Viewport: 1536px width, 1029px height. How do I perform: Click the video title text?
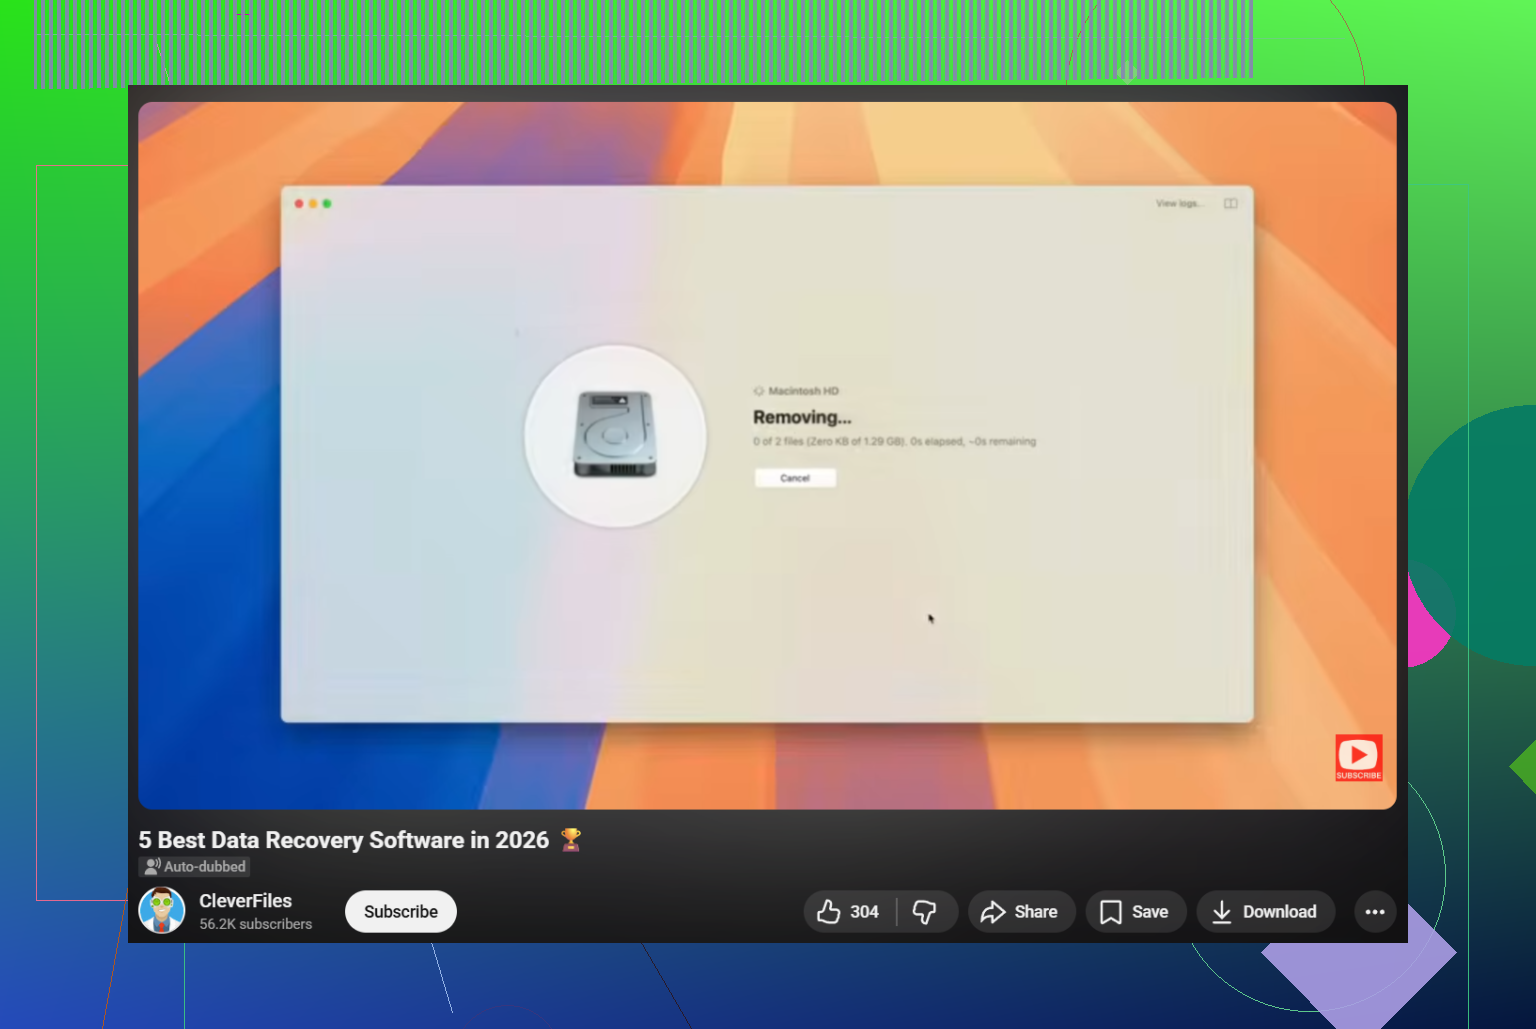pos(344,840)
